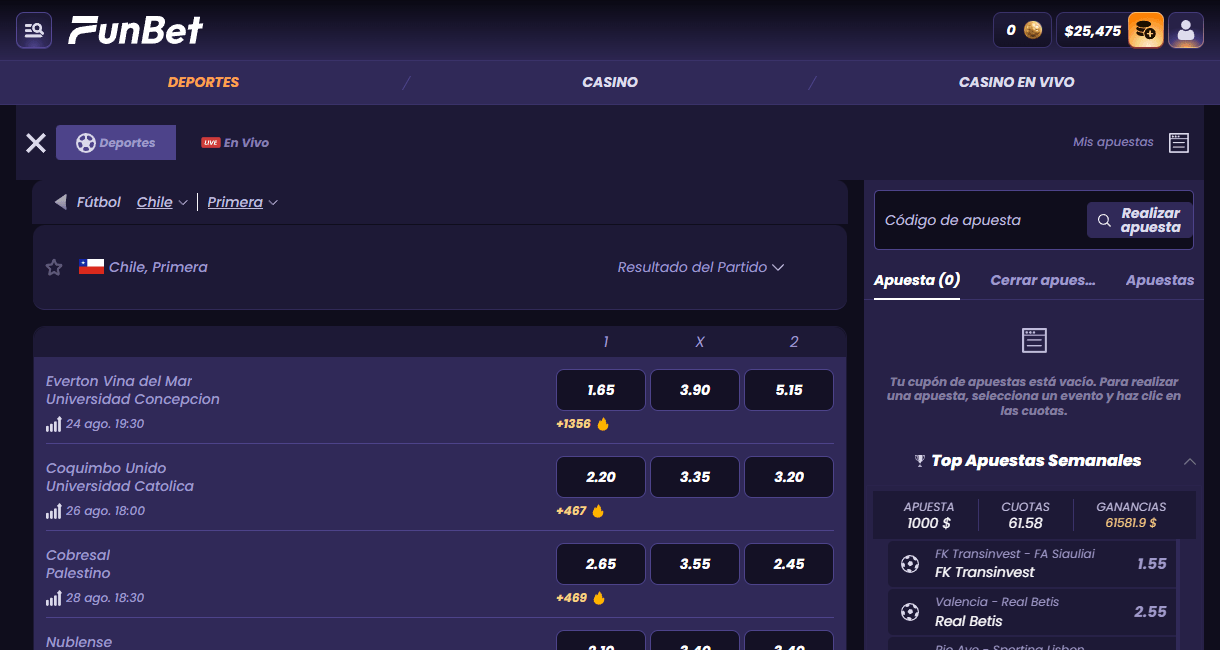Click the APUESTA 1000 $ value
1220x650 pixels.
929,522
